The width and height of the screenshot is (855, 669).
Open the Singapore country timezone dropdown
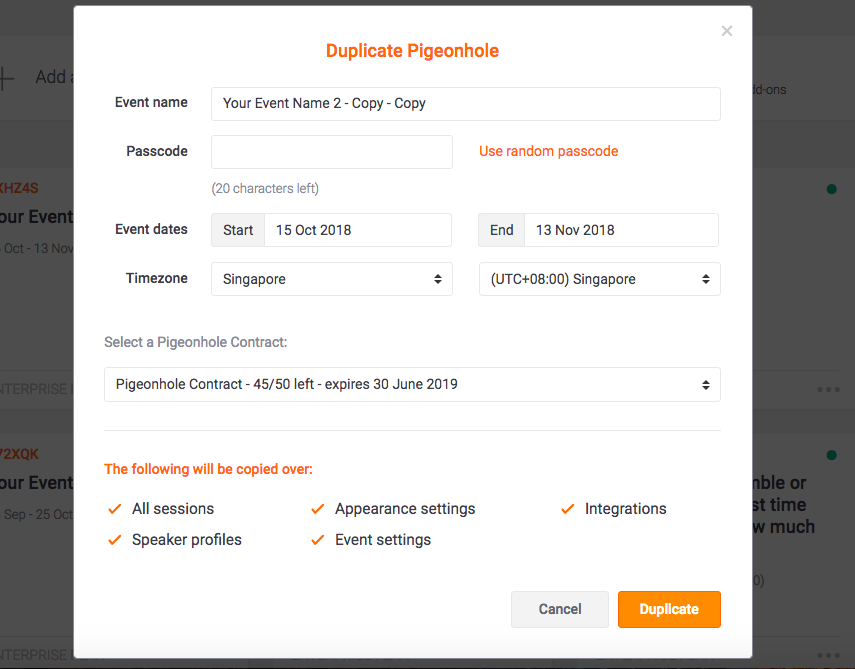(x=332, y=279)
